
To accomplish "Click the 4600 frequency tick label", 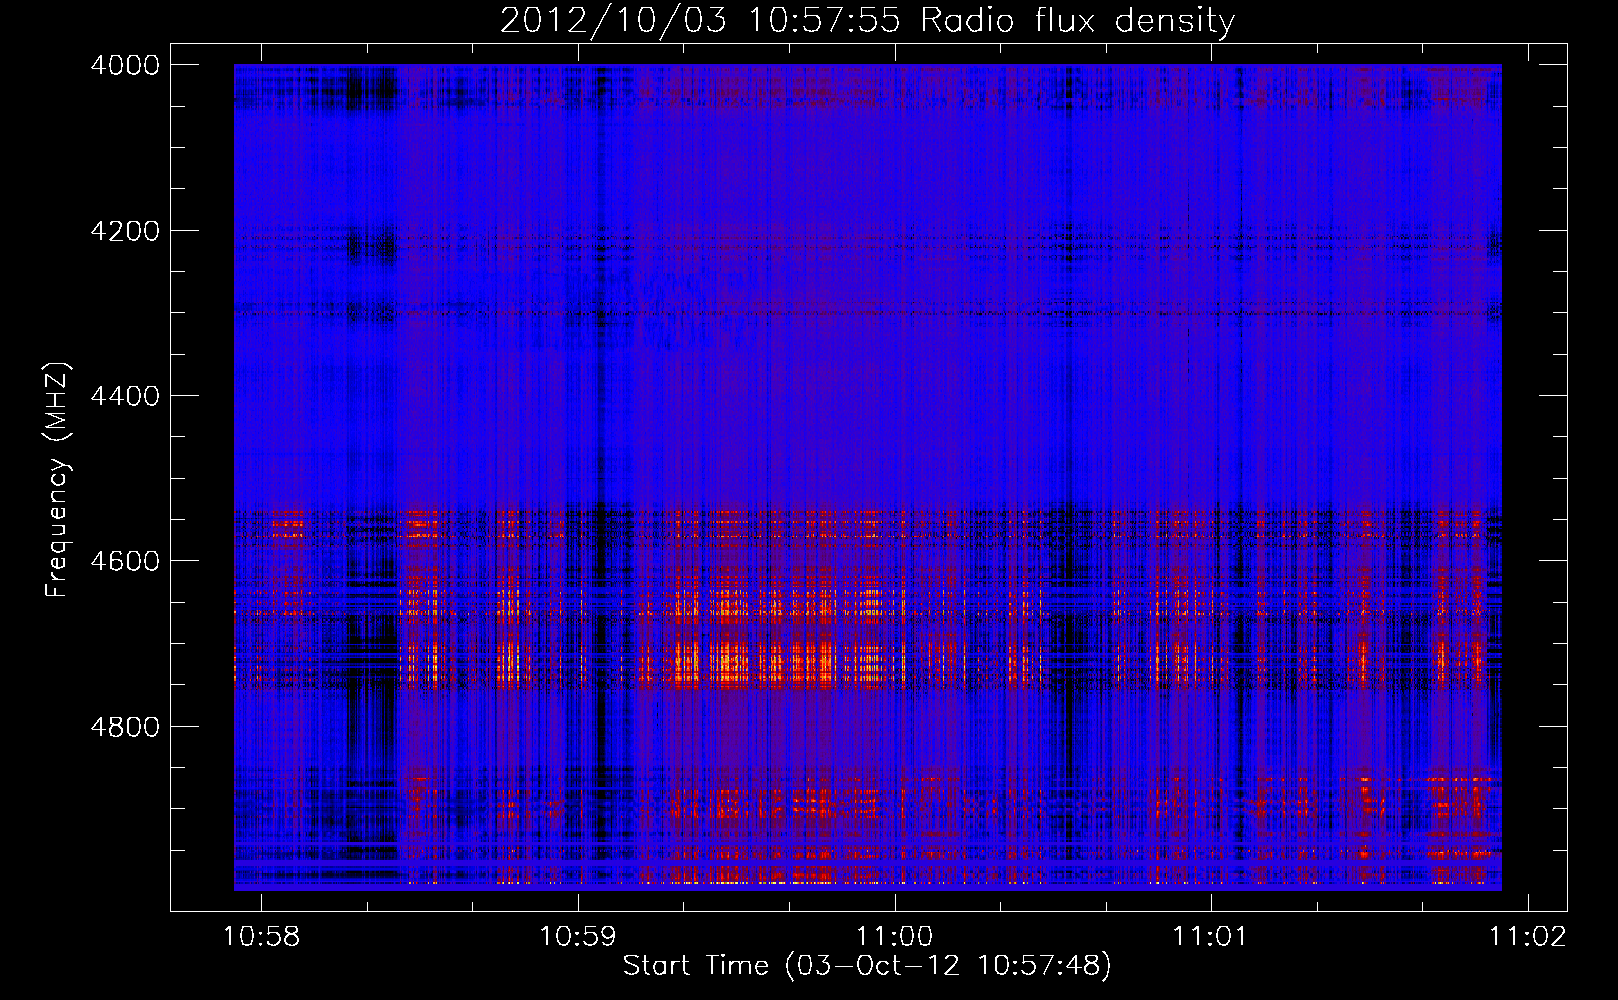I will (x=125, y=561).
